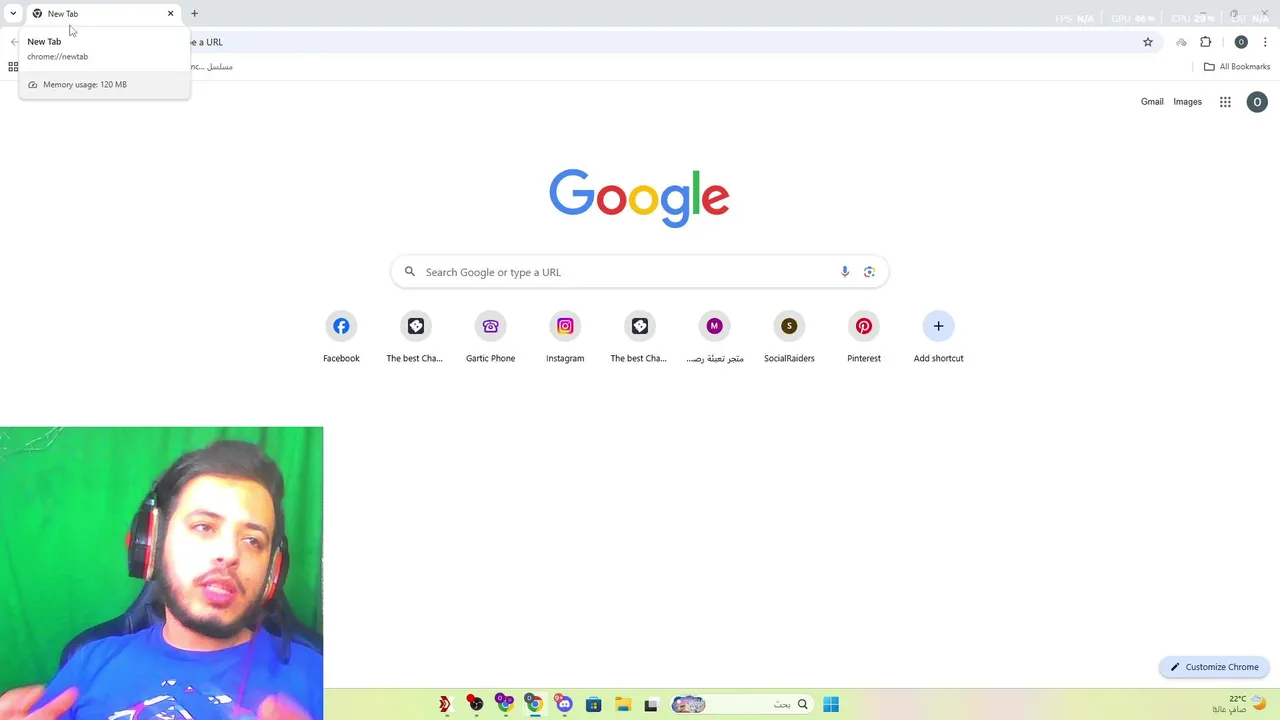The height and width of the screenshot is (720, 1280).
Task: Click the magnifier icon in Google search box
Action: pyautogui.click(x=410, y=272)
